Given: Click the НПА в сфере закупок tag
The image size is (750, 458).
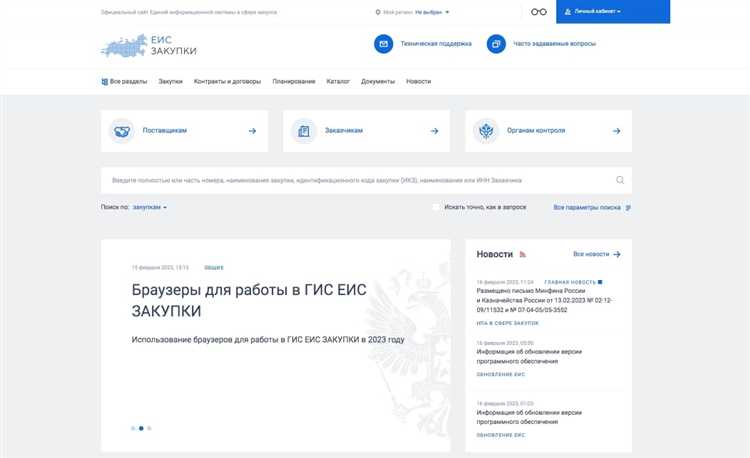Looking at the screenshot, I should click(x=507, y=324).
